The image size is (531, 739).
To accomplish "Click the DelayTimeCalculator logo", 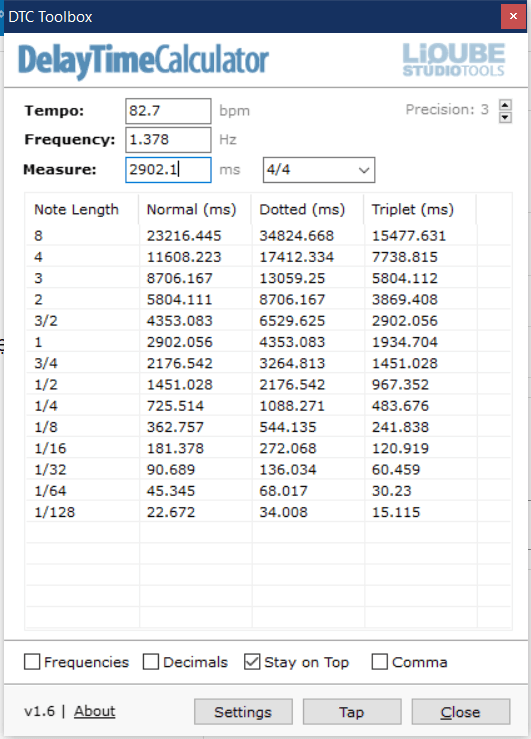I will click(143, 61).
